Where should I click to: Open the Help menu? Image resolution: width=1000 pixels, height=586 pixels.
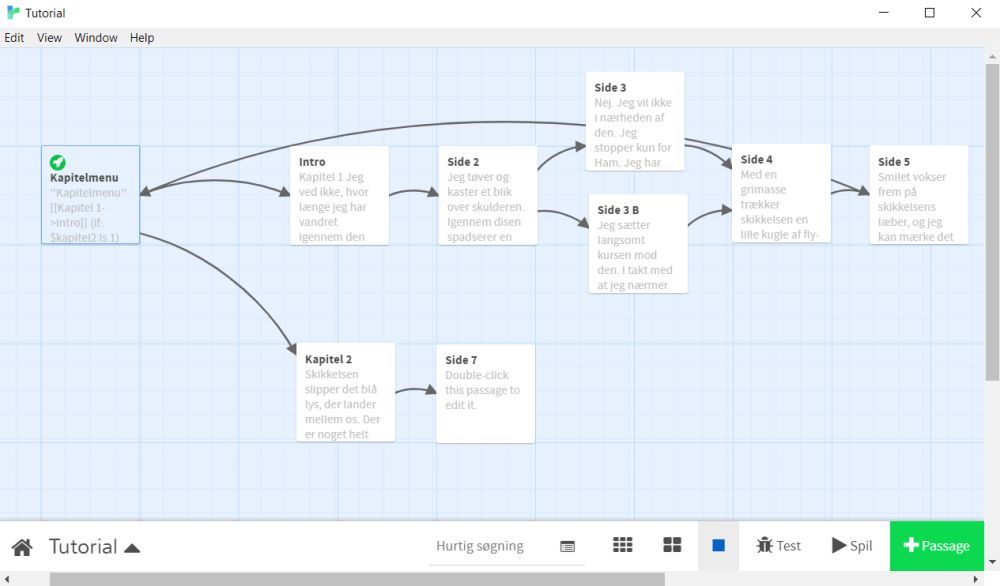tap(141, 37)
